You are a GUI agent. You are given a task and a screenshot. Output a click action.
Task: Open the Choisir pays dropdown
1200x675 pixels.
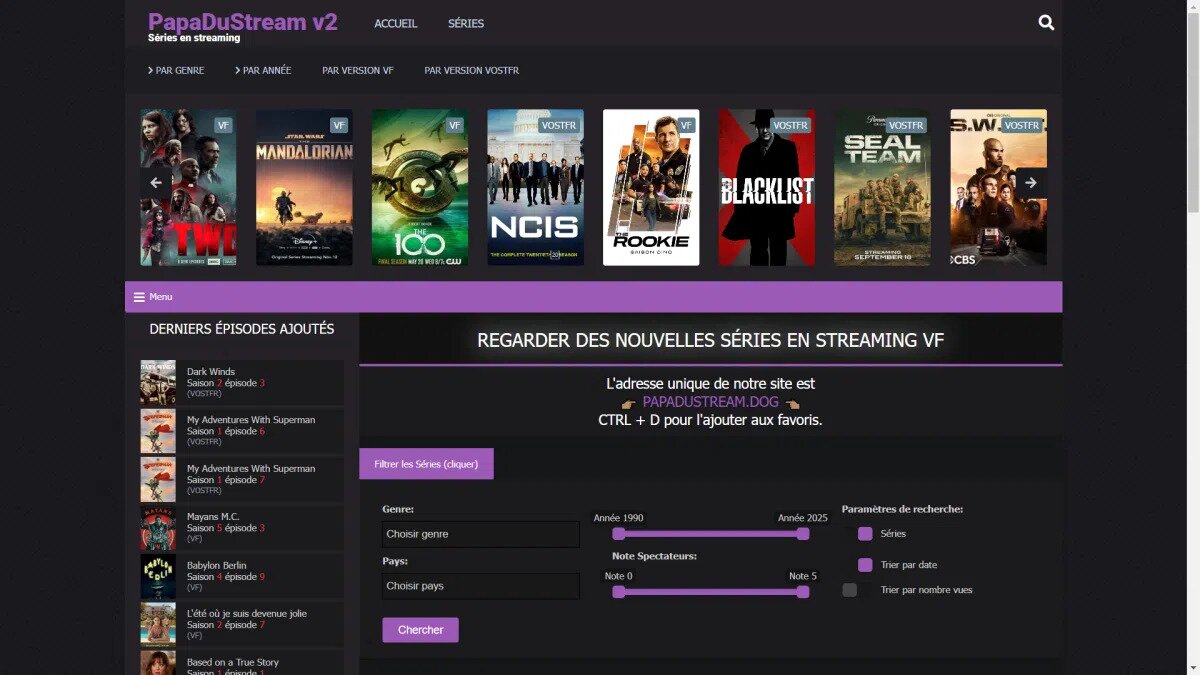pyautogui.click(x=480, y=586)
